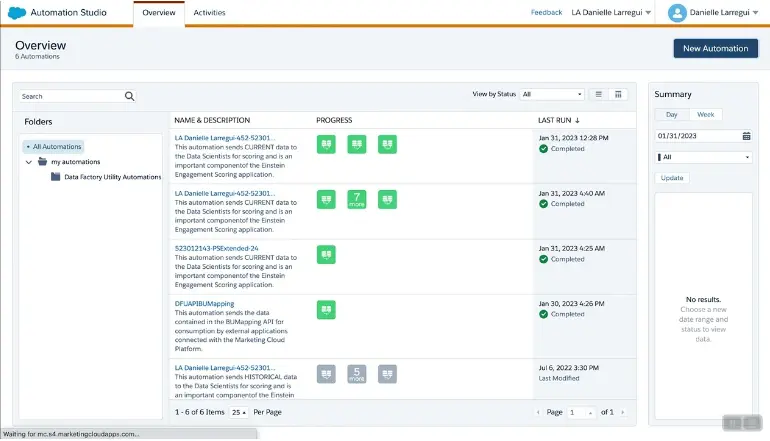Image resolution: width=770 pixels, height=441 pixels.
Task: Open LA Danielle Larregui automation run Jan 31 12:28 PM
Action: click(225, 138)
